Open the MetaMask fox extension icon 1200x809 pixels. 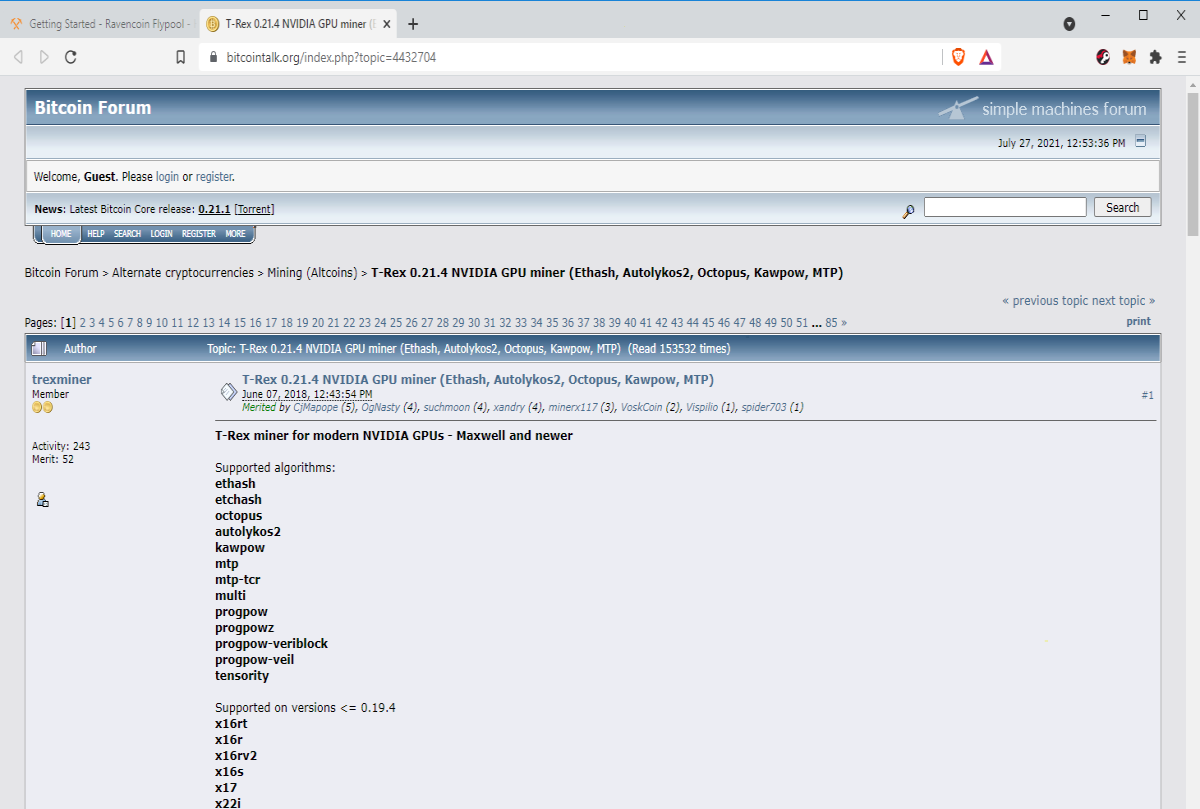(x=1129, y=57)
